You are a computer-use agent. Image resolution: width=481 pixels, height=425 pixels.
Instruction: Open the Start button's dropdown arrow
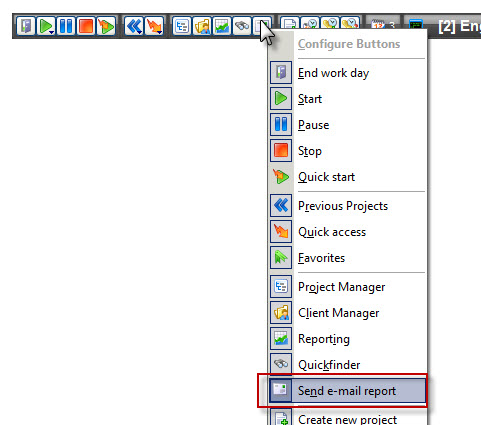click(51, 33)
